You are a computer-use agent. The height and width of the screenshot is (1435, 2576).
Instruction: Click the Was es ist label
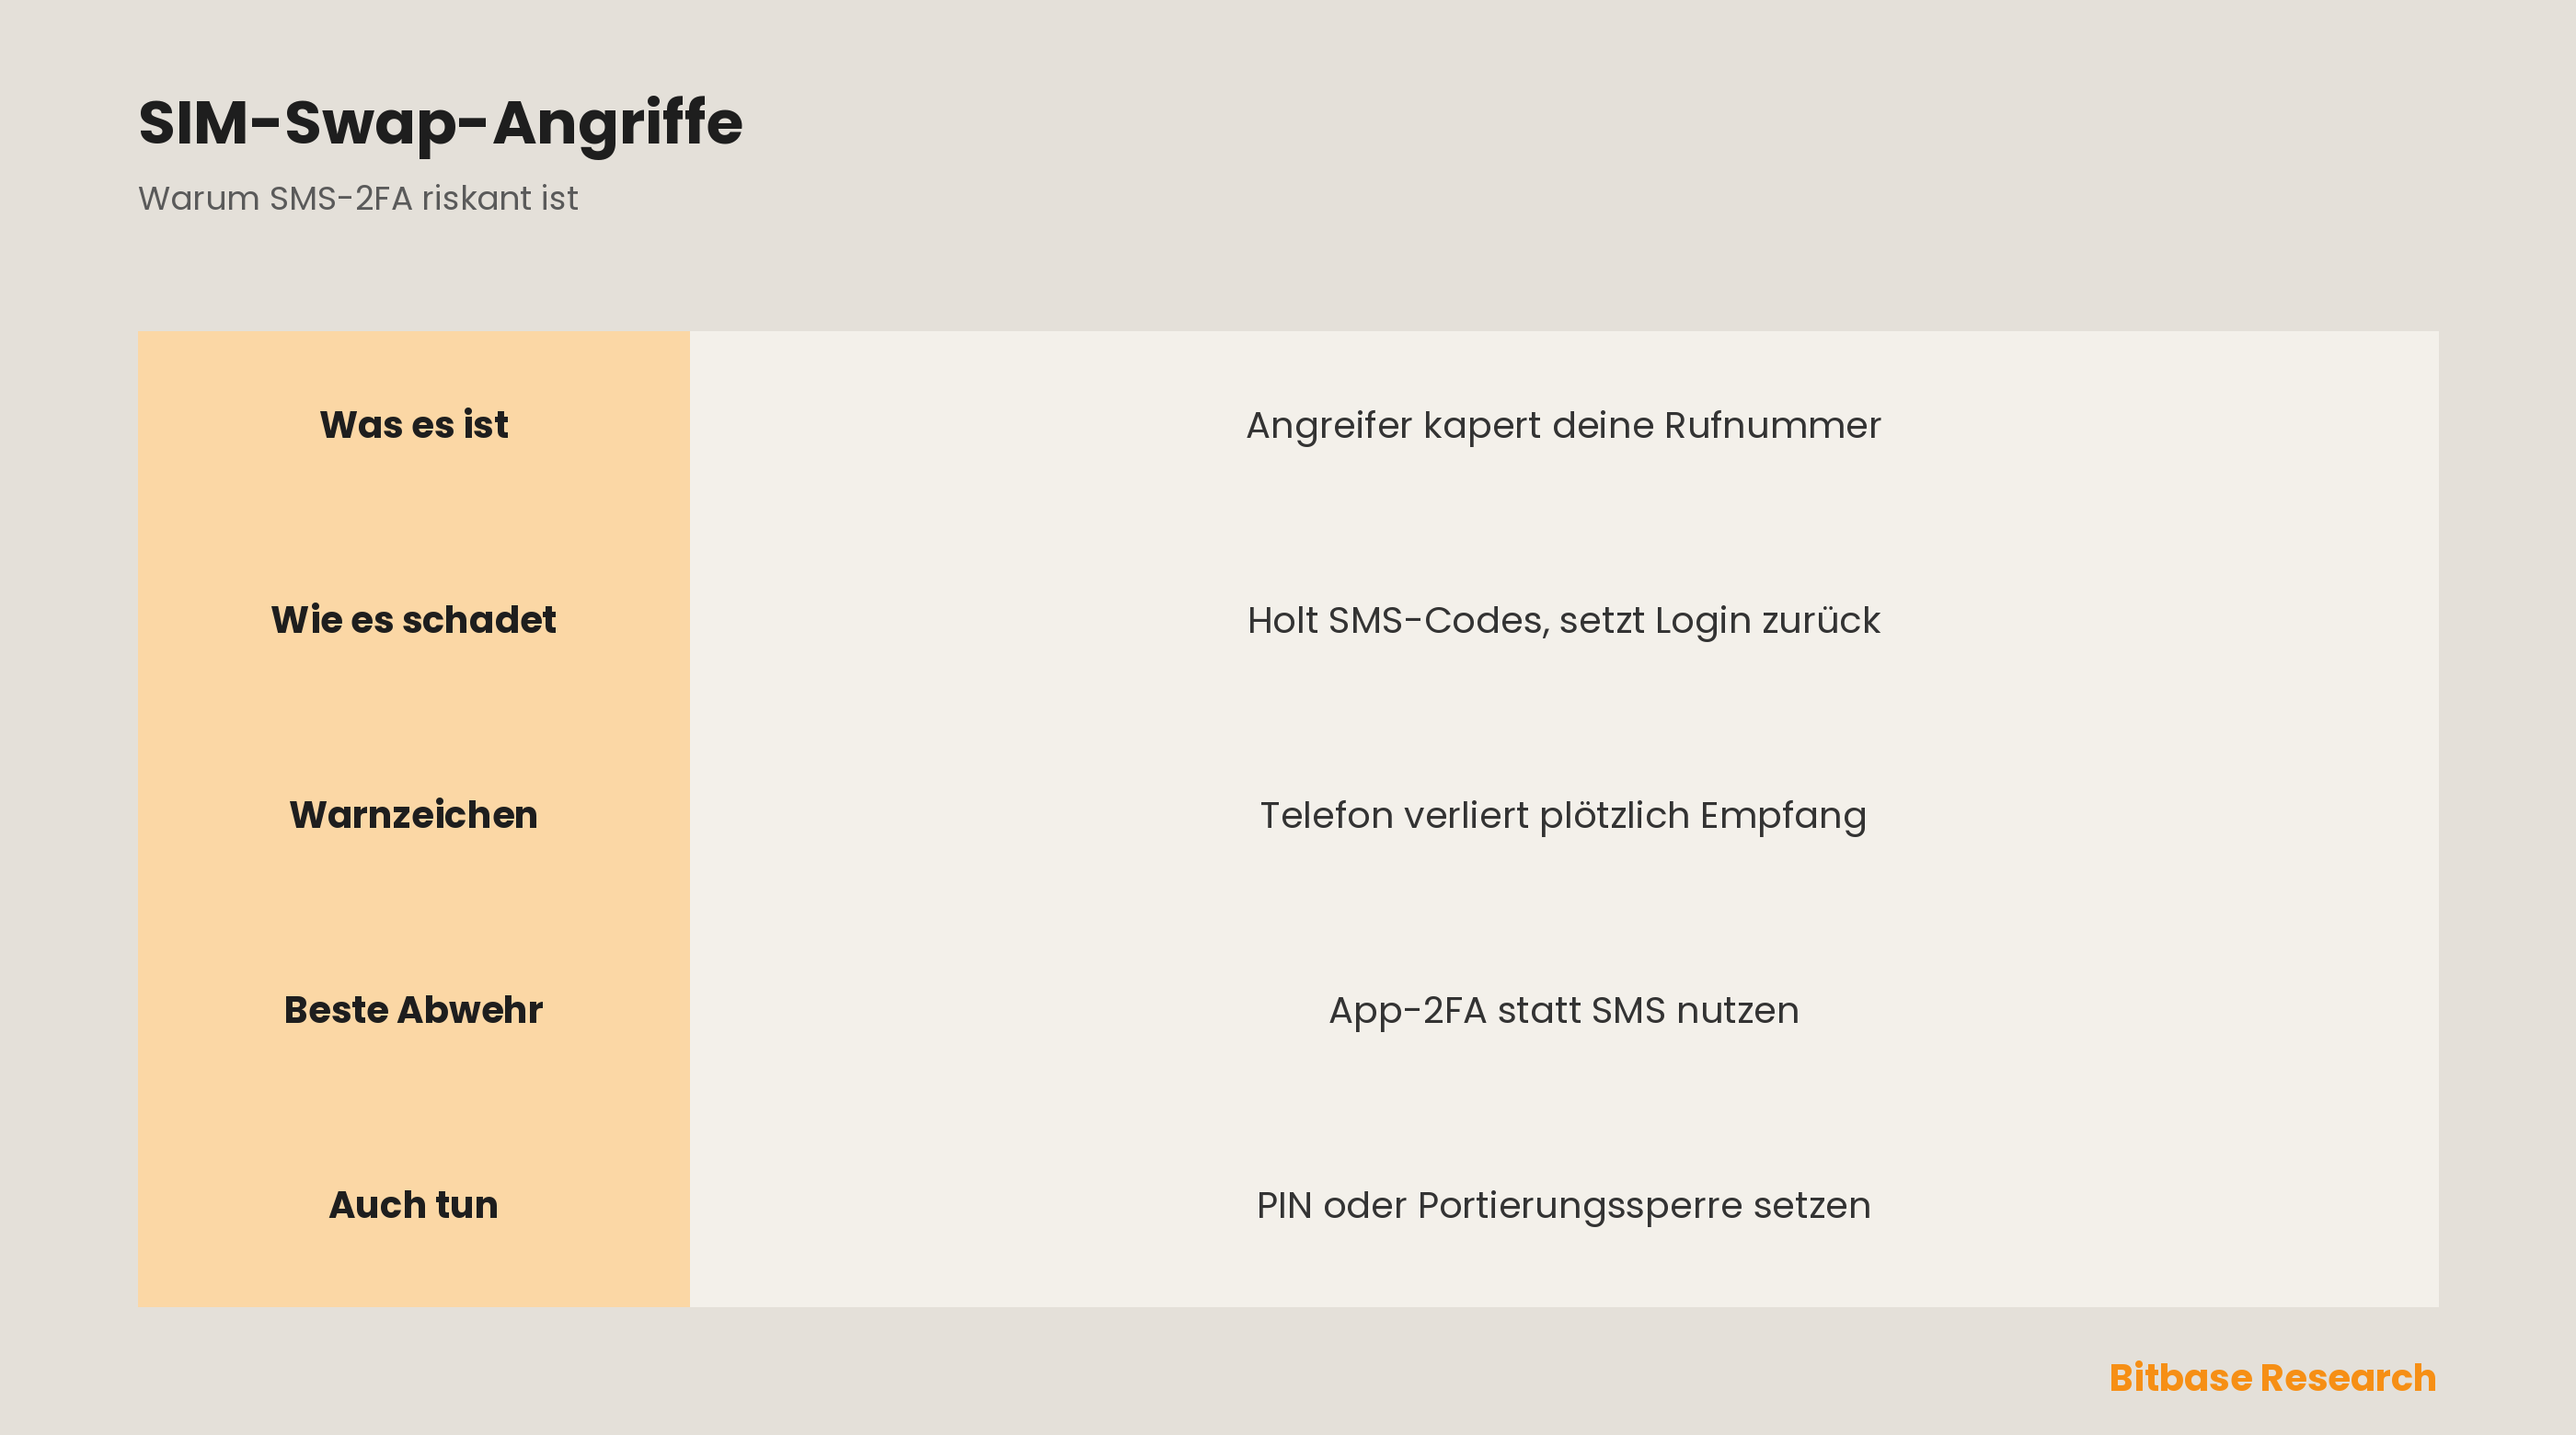[414, 425]
